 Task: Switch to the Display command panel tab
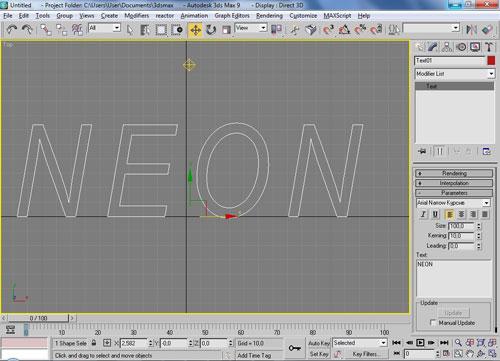(x=475, y=47)
